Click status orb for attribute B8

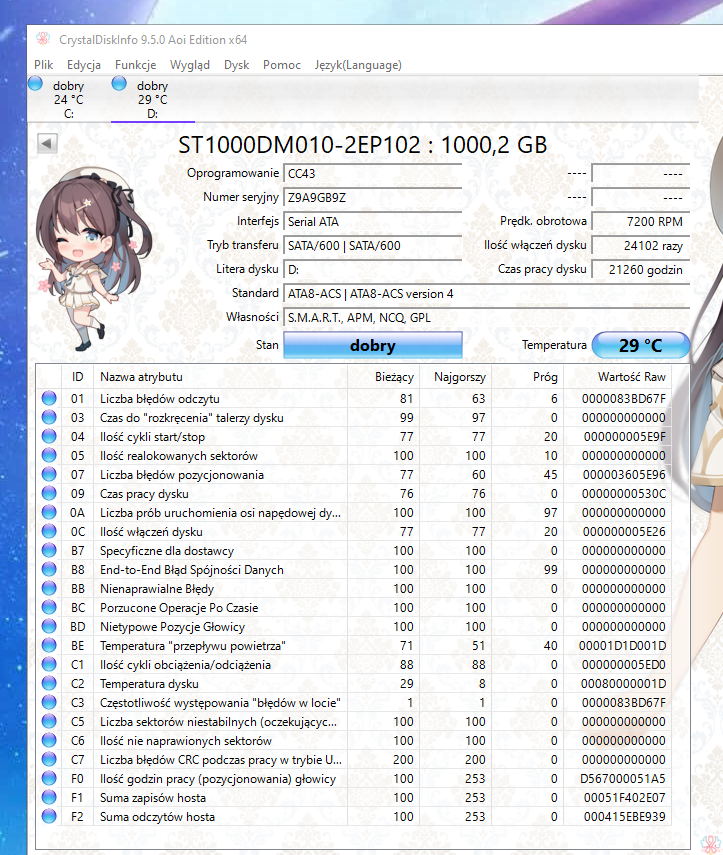[x=49, y=569]
